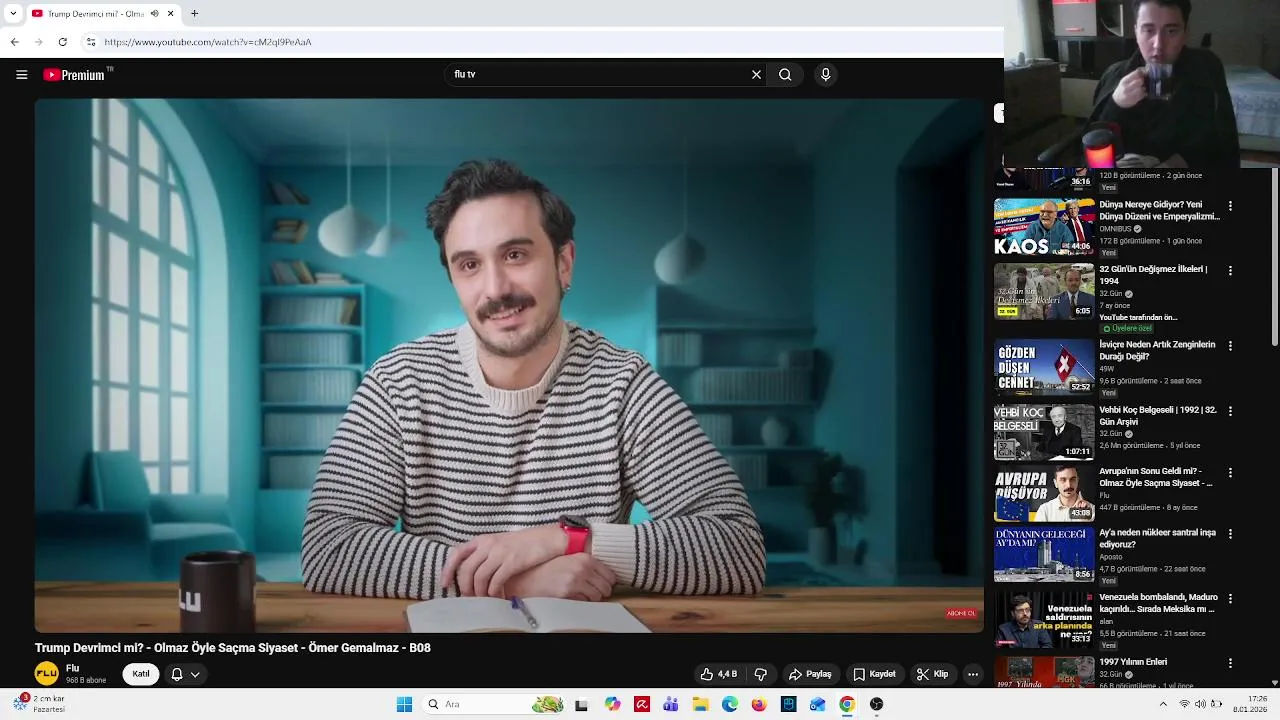This screenshot has width=1280, height=720.
Task: Run search with magnifier button
Action: click(785, 75)
